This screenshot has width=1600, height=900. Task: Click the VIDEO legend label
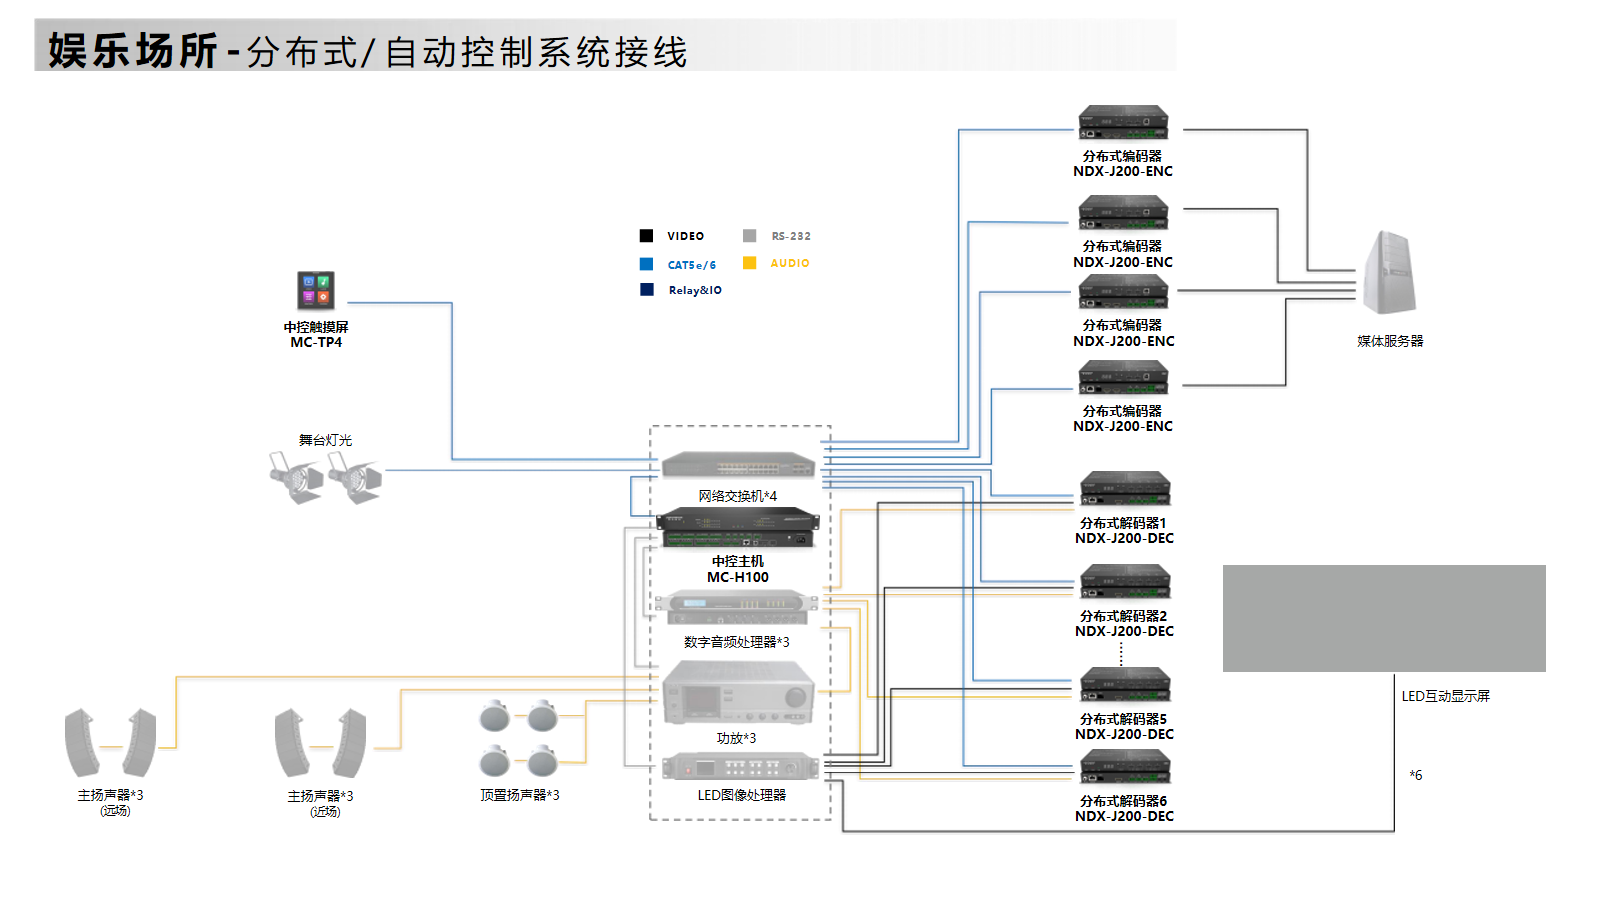[x=686, y=236]
